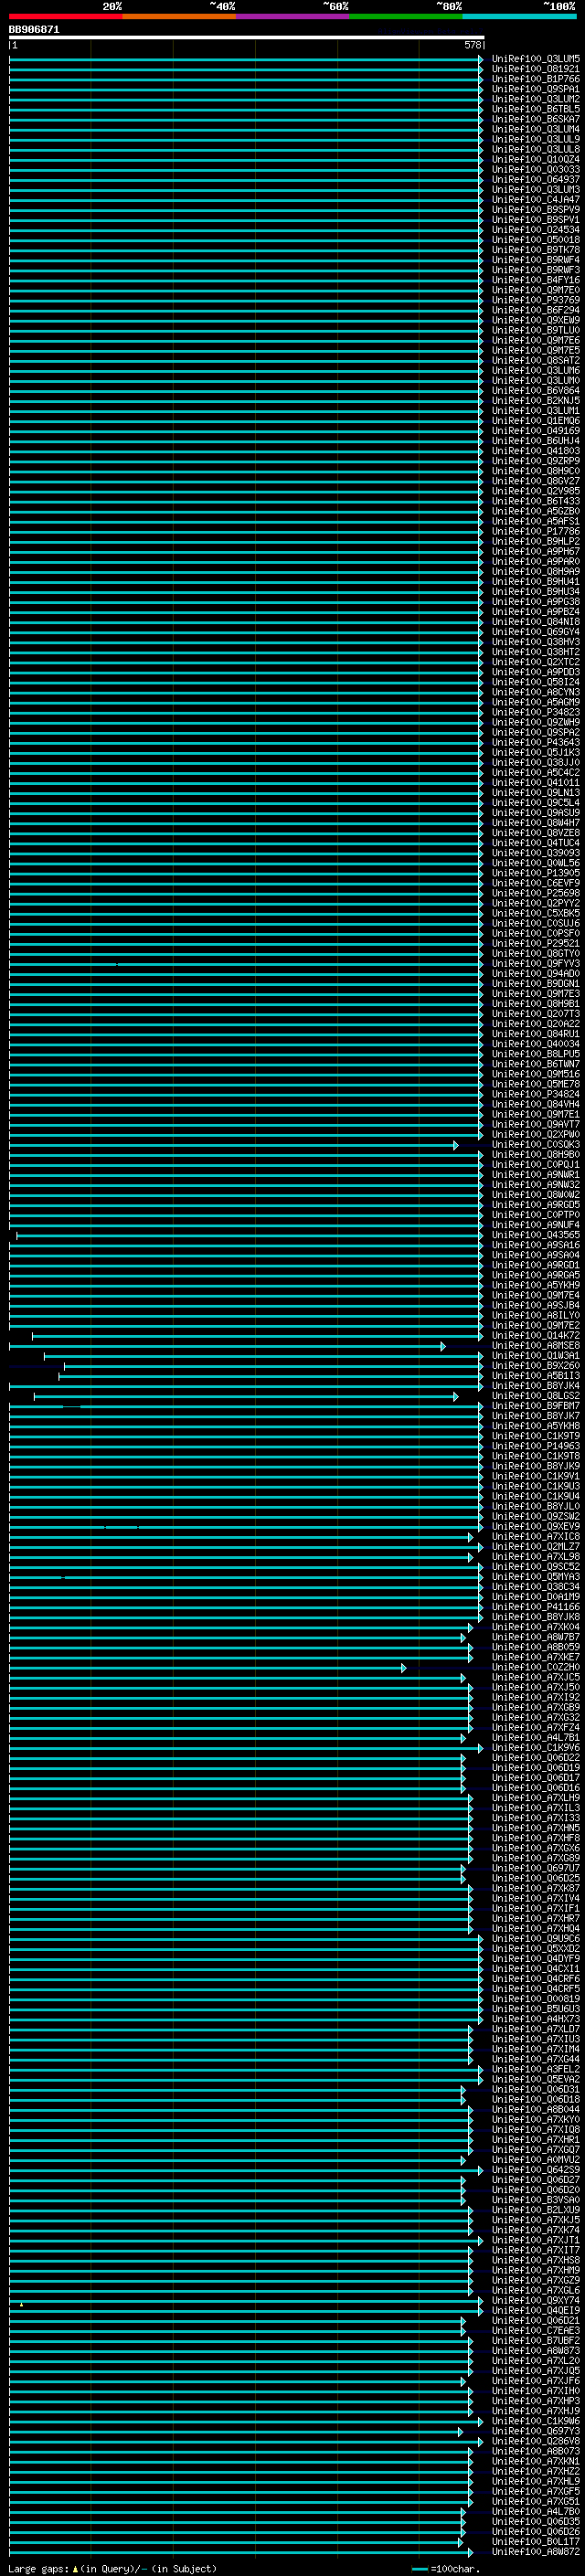
Task: Select subject label UniRef100_Q41803
Action: (x=536, y=451)
